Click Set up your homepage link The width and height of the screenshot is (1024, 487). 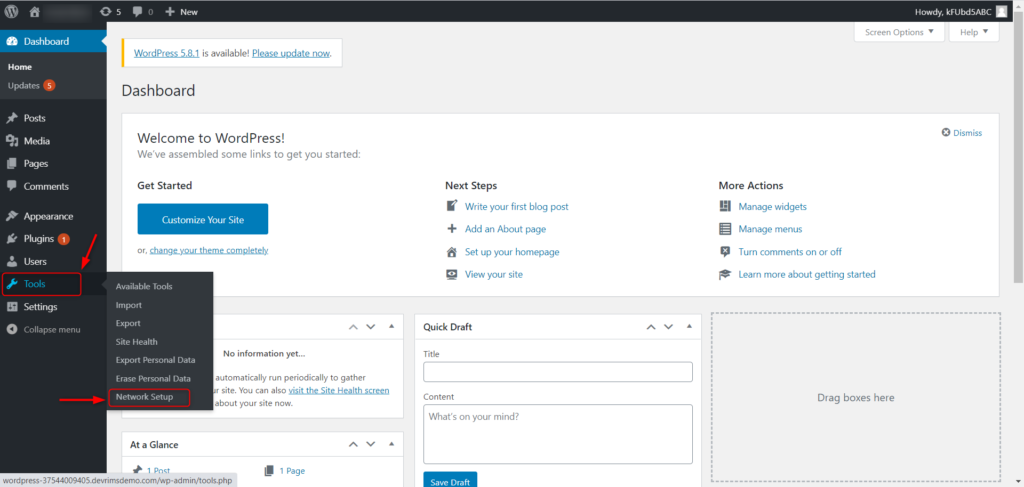[512, 252]
